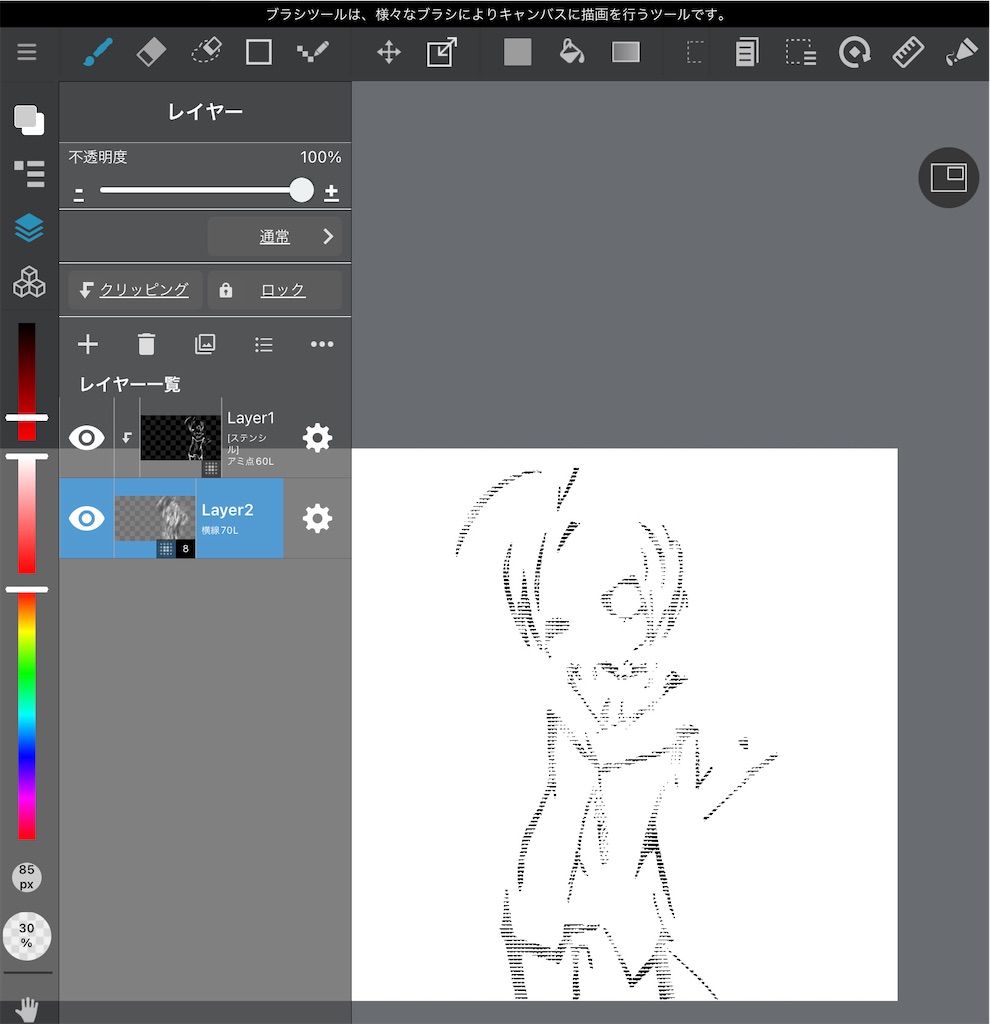
Task: Select the Fill rectangle tool
Action: point(518,52)
